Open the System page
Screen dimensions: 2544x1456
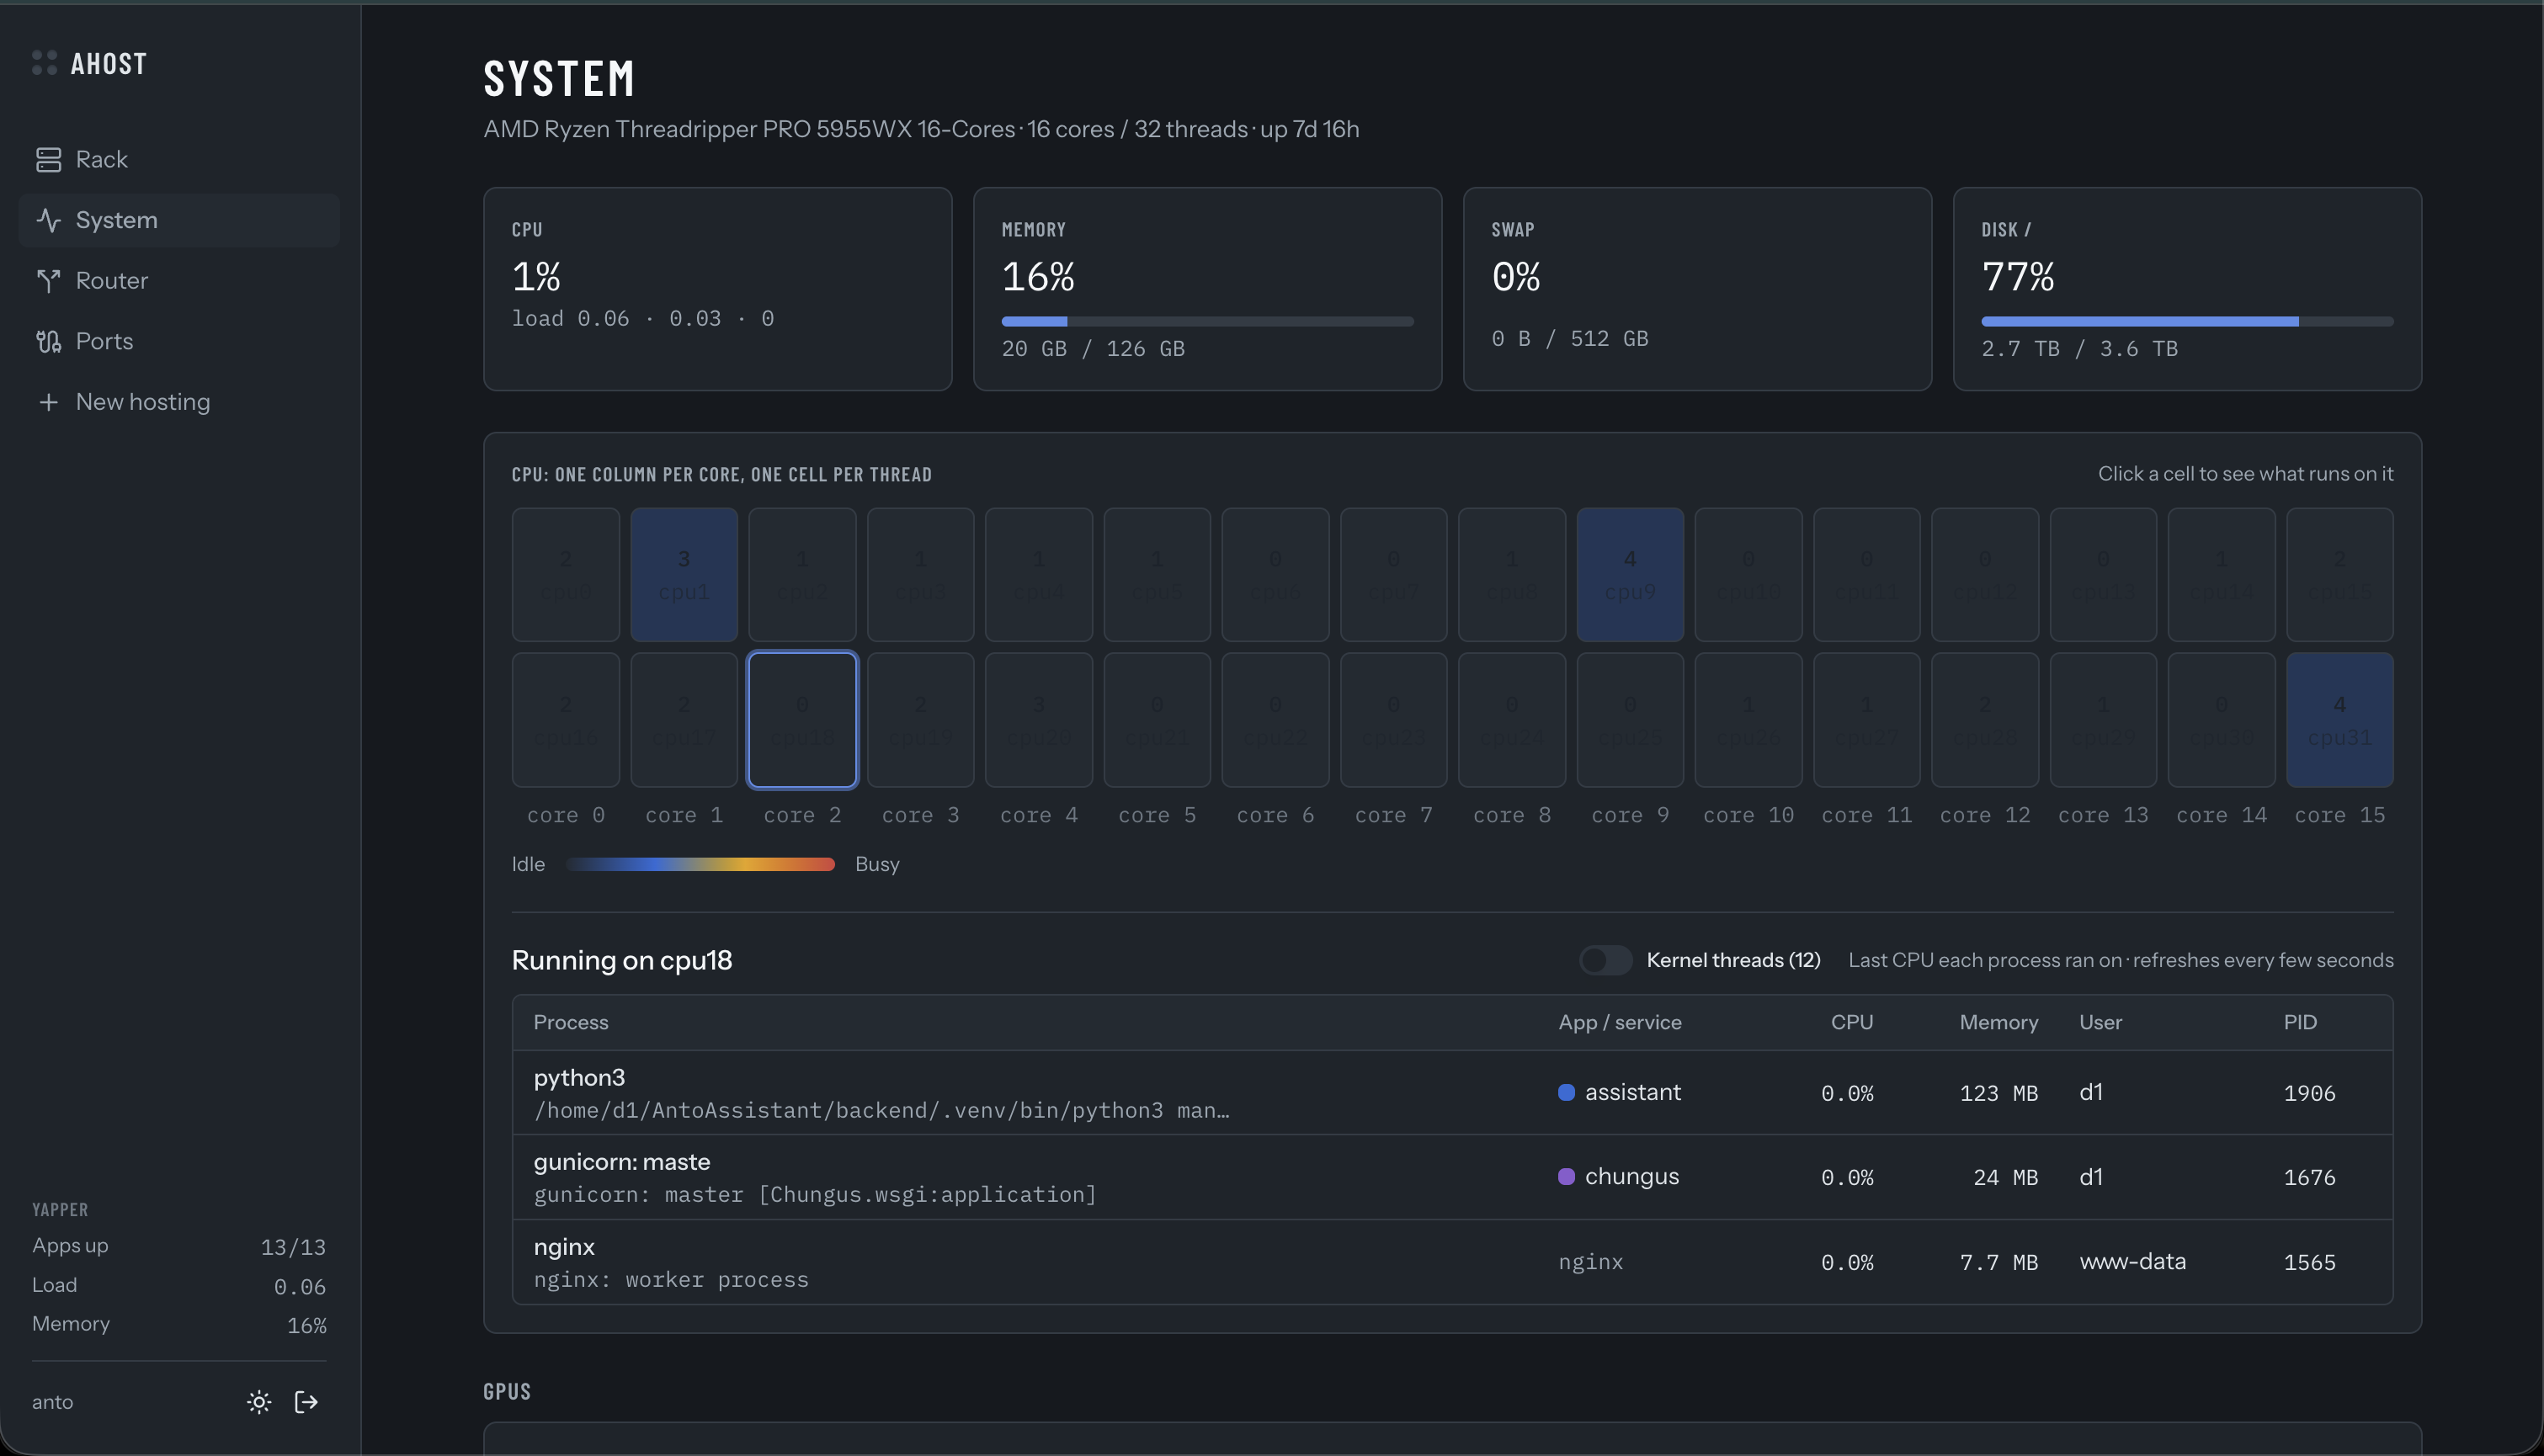pos(179,220)
